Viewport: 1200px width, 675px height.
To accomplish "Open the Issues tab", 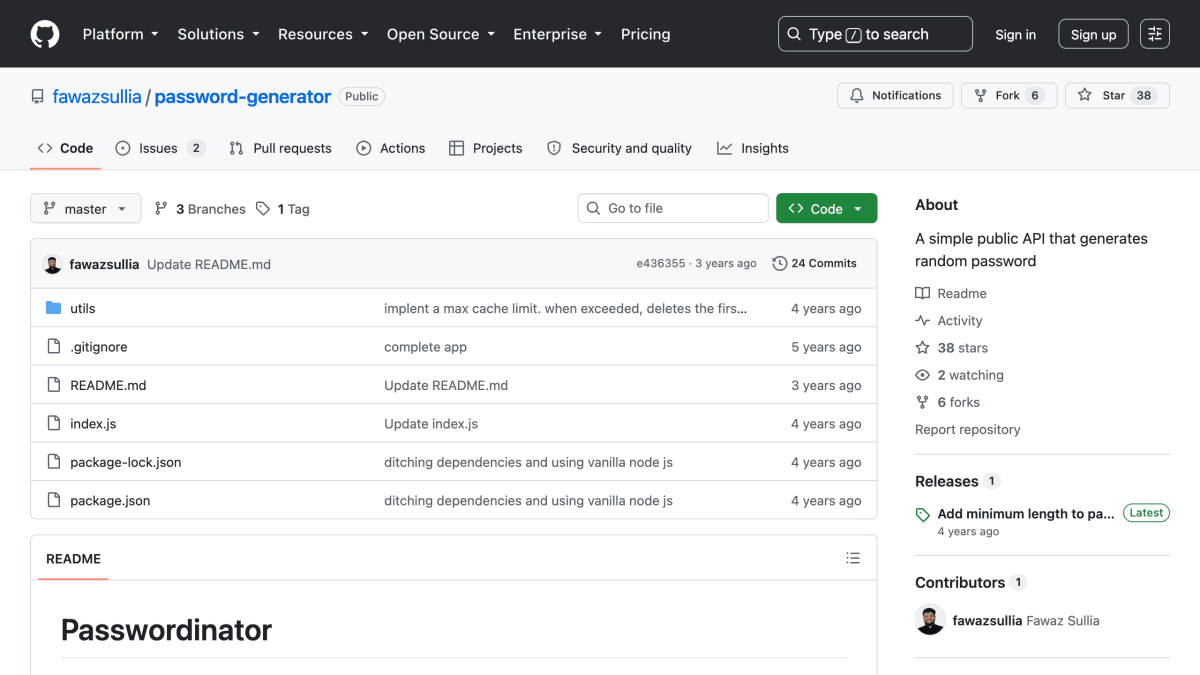I will pos(160,148).
